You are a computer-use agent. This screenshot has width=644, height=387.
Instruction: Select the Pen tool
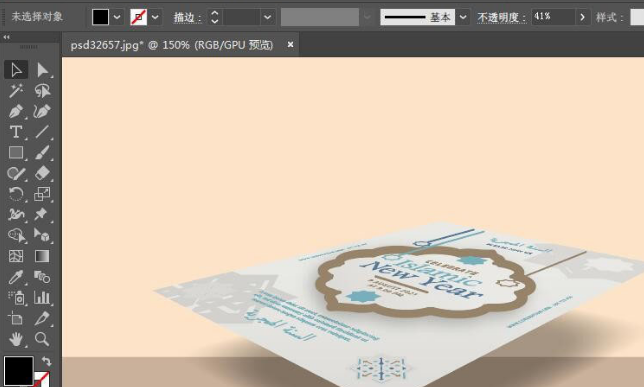tap(16, 111)
